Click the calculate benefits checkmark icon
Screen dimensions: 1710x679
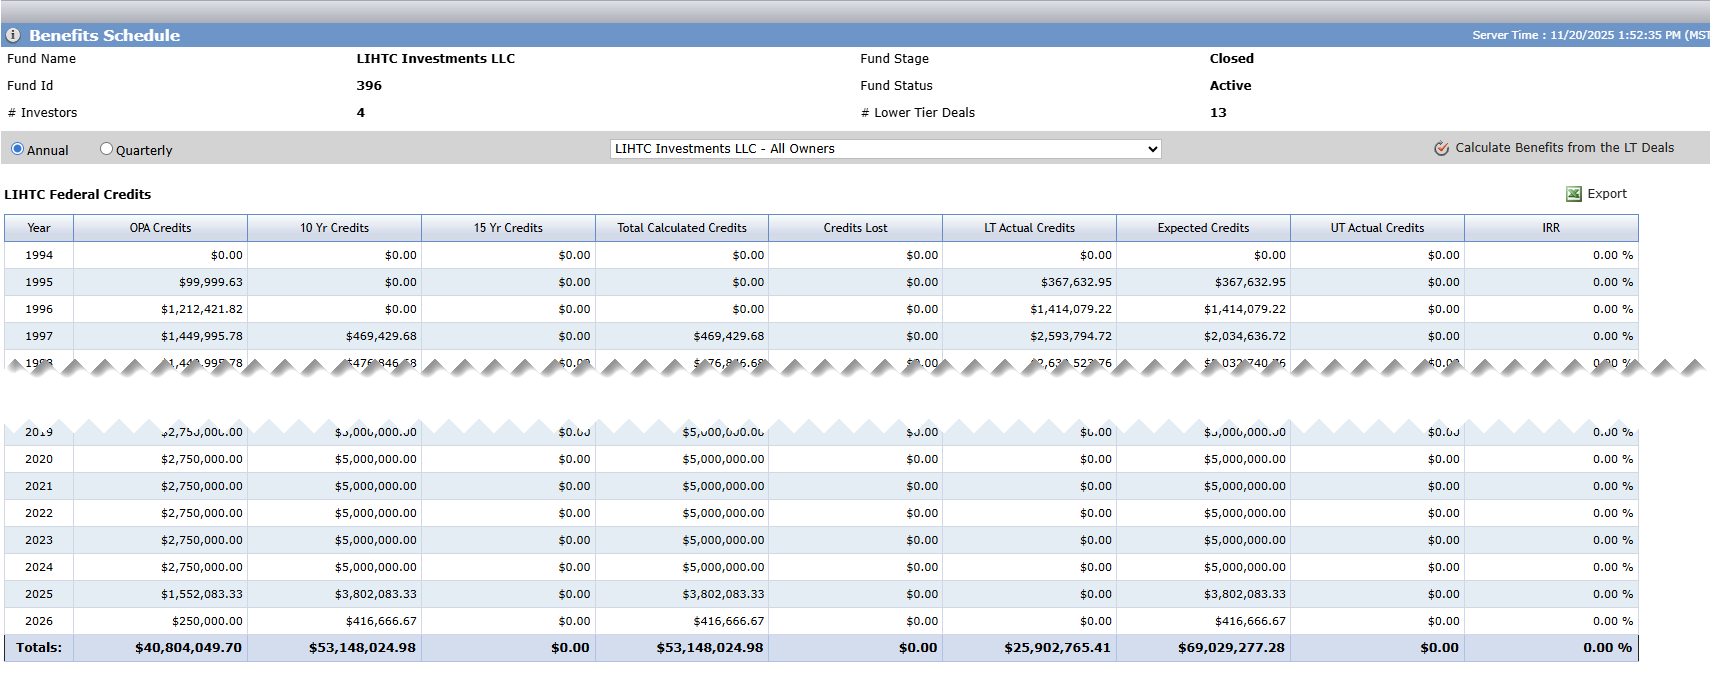coord(1442,148)
